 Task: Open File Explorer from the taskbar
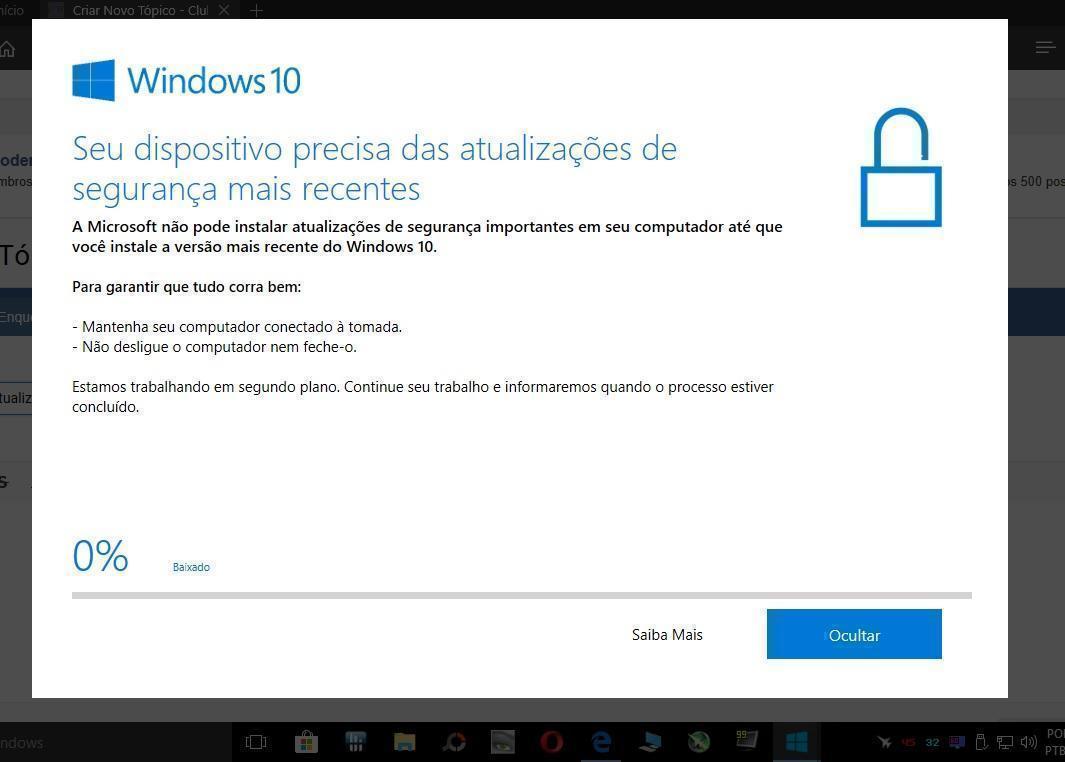(x=404, y=742)
